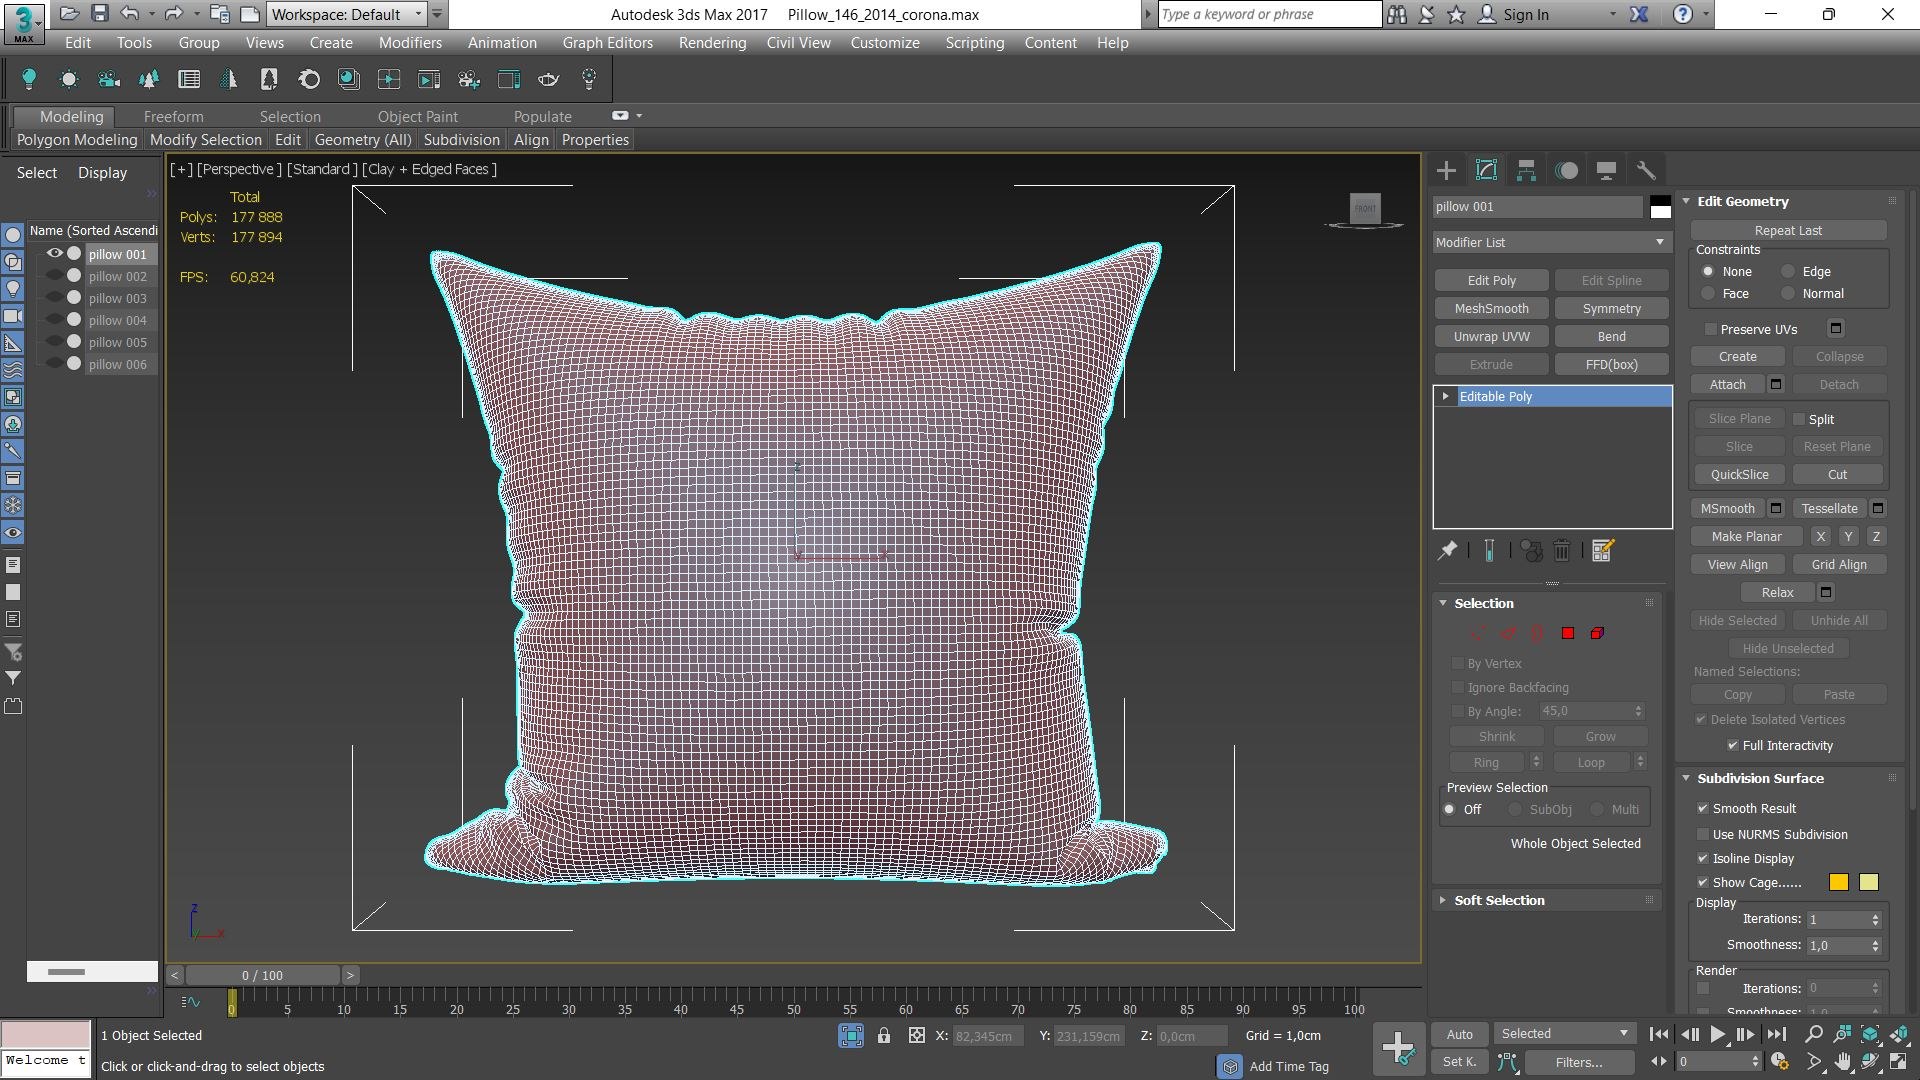Screen dimensions: 1920x1080
Task: Click the MeshSmooth modifier button
Action: 1491,308
